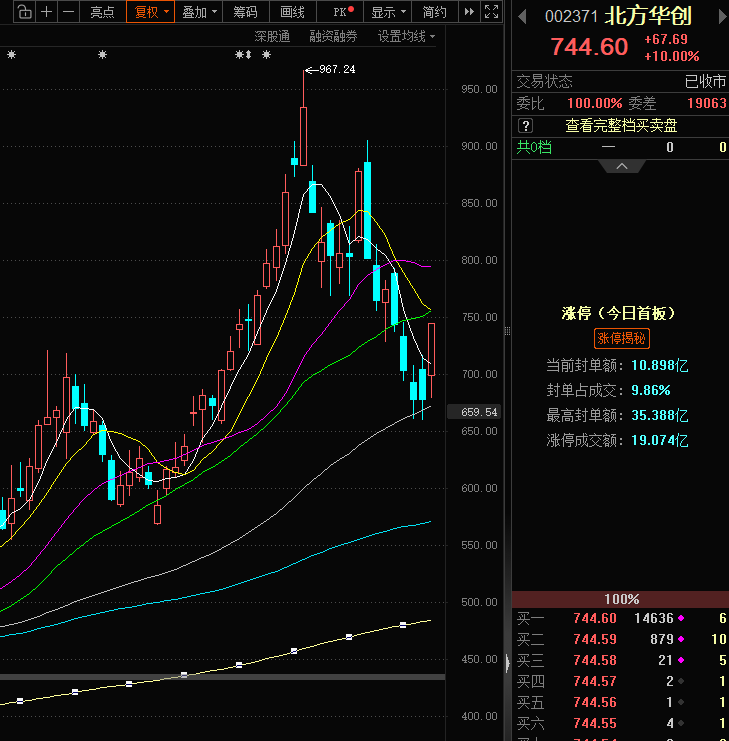Click current price 744.60
The width and height of the screenshot is (729, 741).
[x=590, y=47]
